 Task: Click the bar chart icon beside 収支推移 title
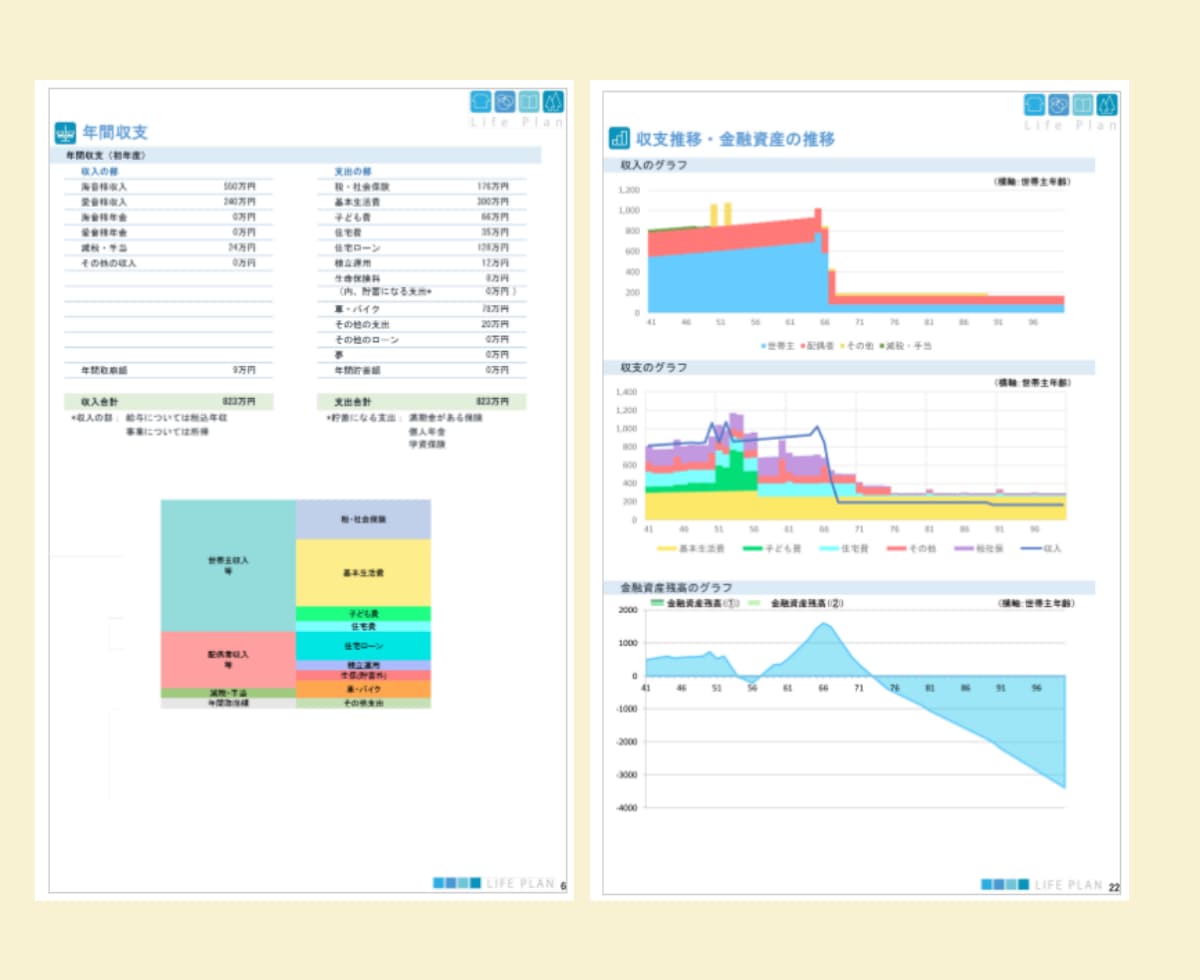tap(619, 138)
